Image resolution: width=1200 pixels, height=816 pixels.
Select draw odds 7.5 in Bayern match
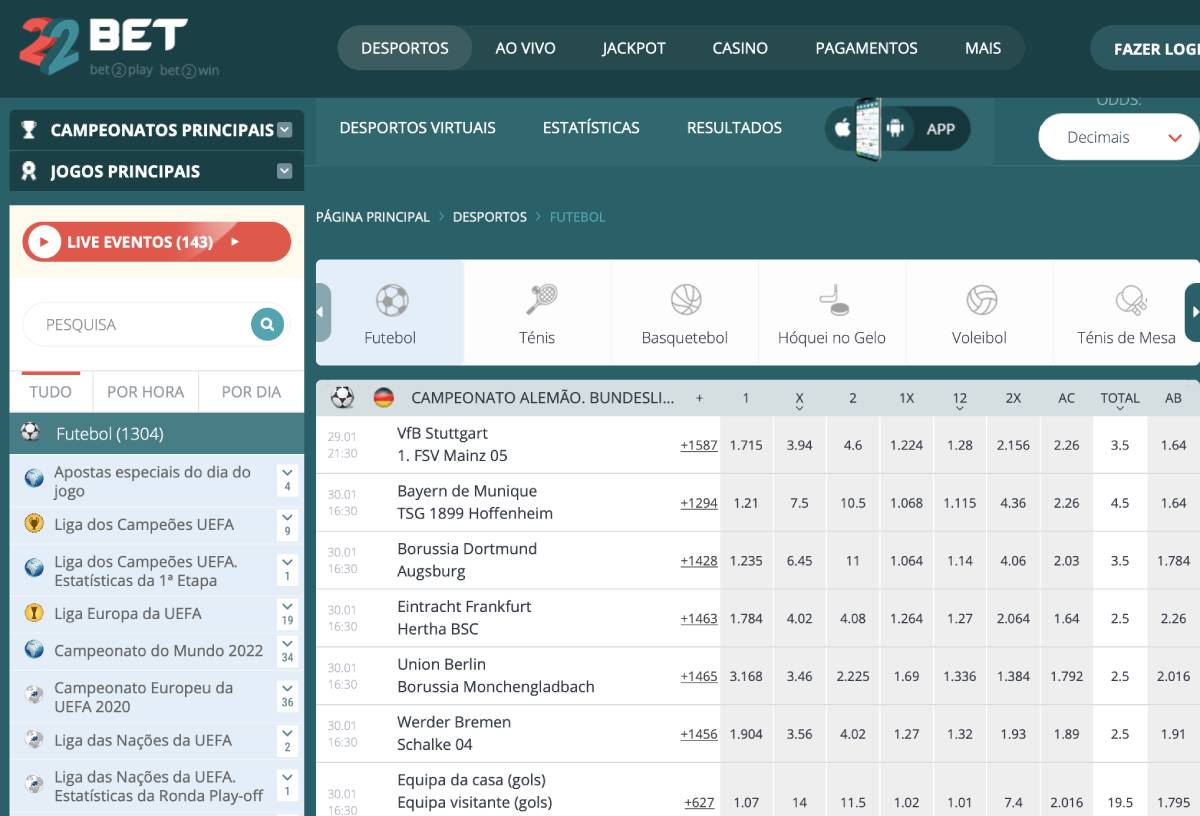click(x=799, y=503)
